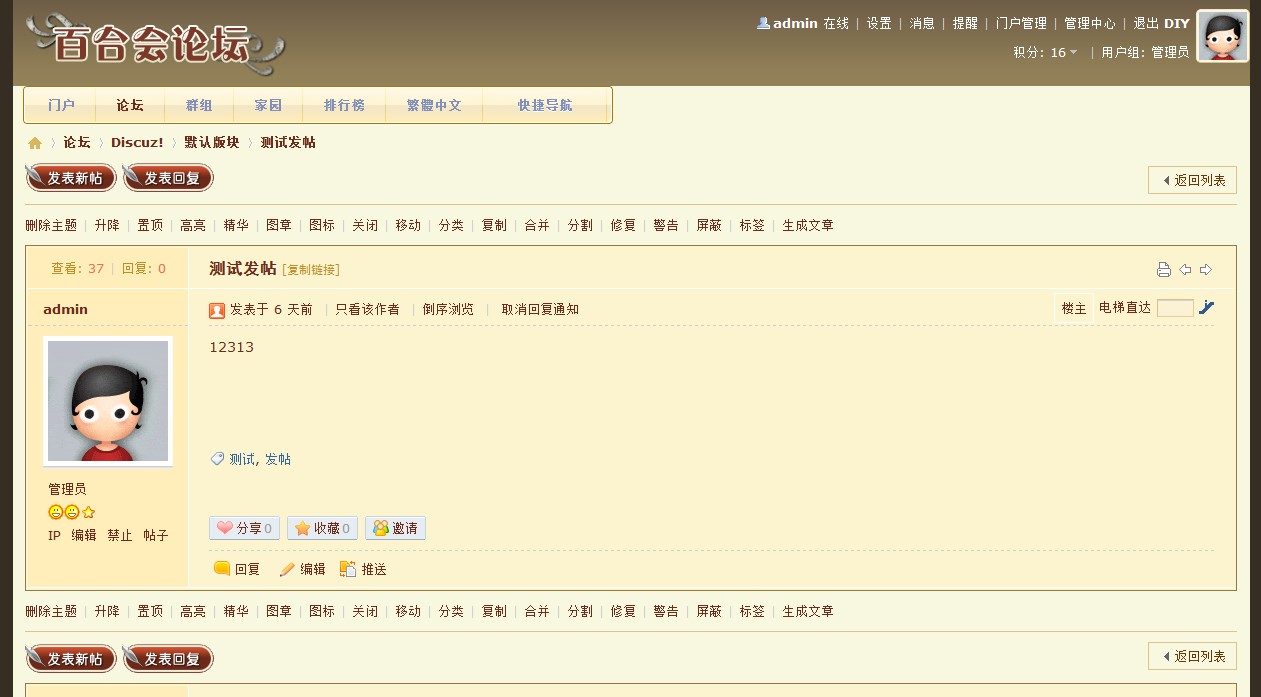1261x697 pixels.
Task: Open the 门户 navigation tab
Action: 61,105
